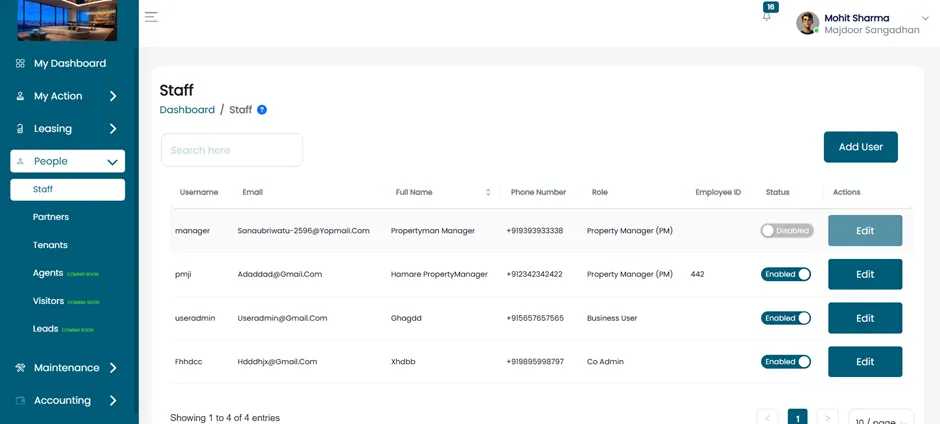Select page 1 in pagination
The image size is (940, 424).
[x=797, y=417]
